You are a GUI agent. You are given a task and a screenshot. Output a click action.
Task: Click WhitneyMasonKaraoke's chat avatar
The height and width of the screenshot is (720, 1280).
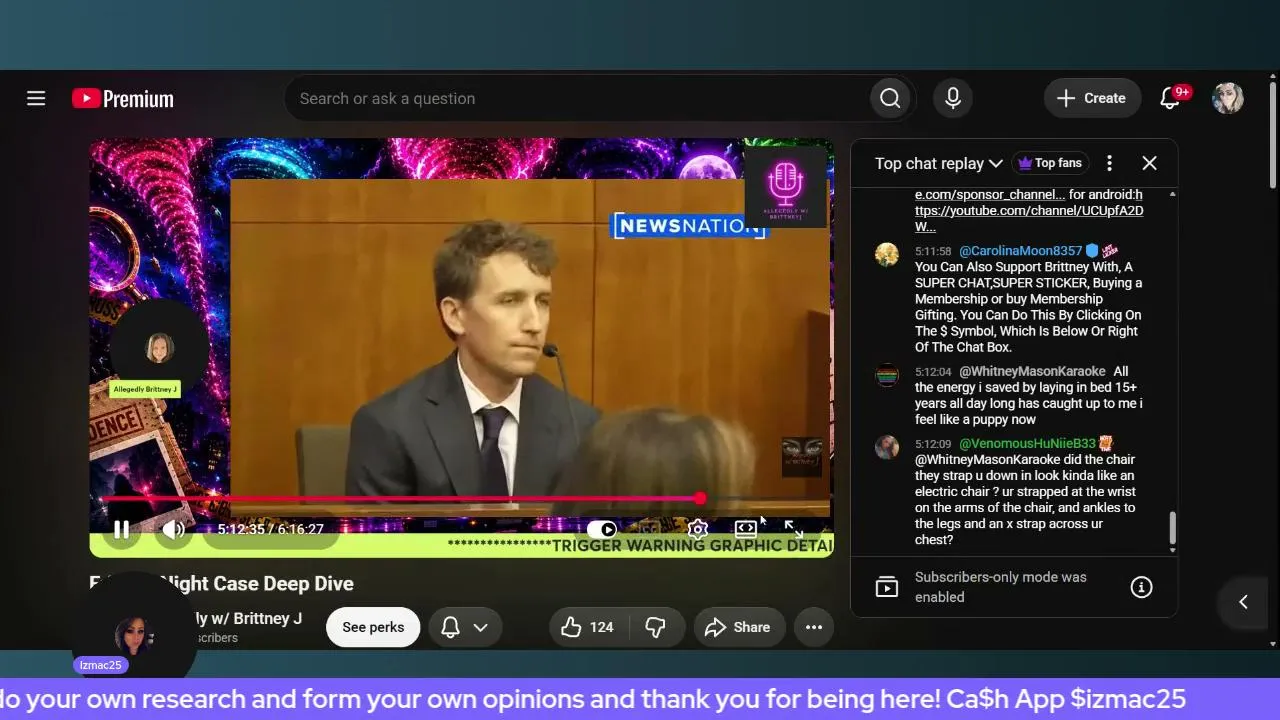pyautogui.click(x=887, y=375)
